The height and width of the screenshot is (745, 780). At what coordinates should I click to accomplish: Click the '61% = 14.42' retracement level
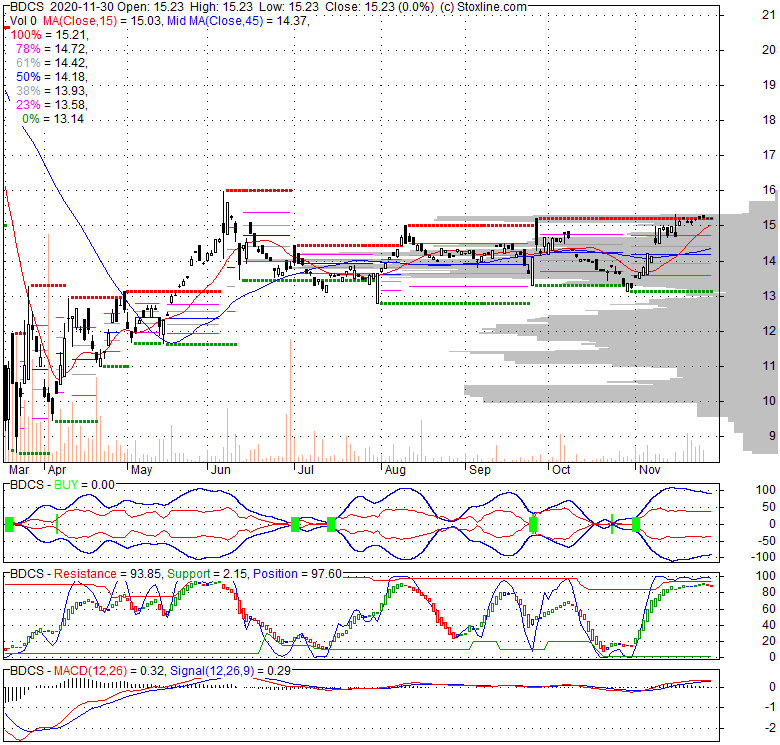click(52, 63)
